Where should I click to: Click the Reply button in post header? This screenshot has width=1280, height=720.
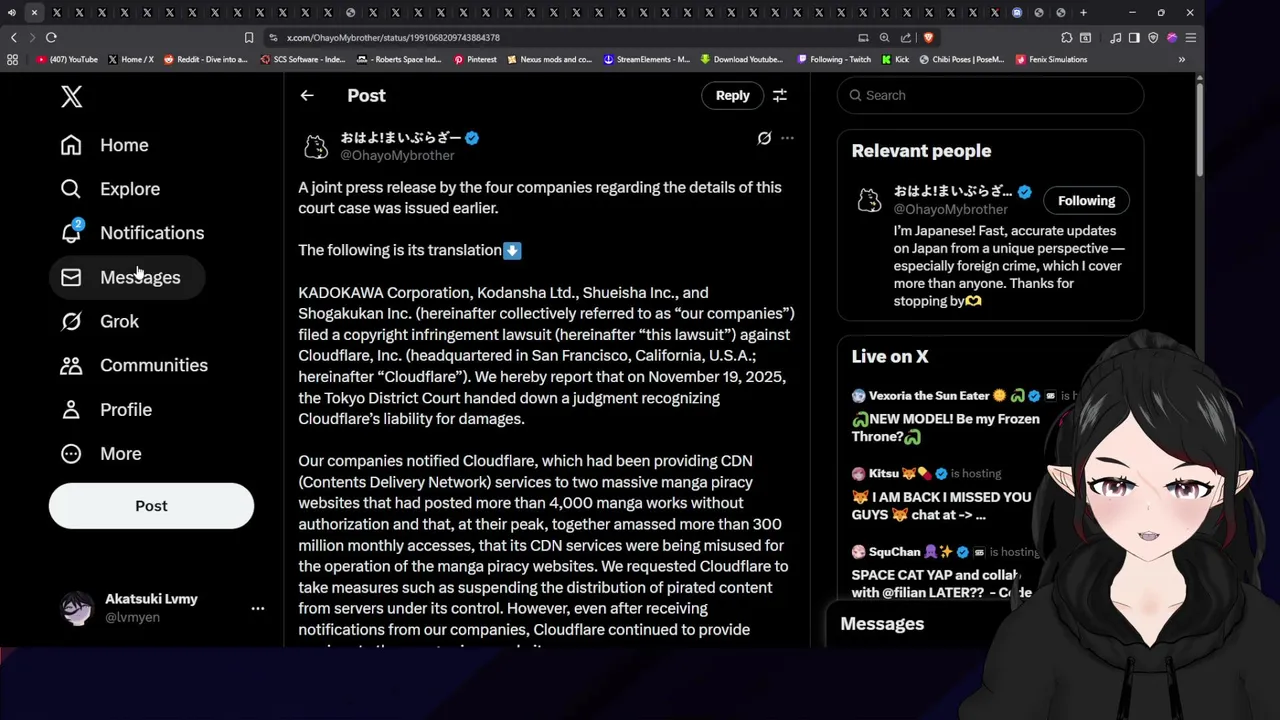[x=732, y=95]
